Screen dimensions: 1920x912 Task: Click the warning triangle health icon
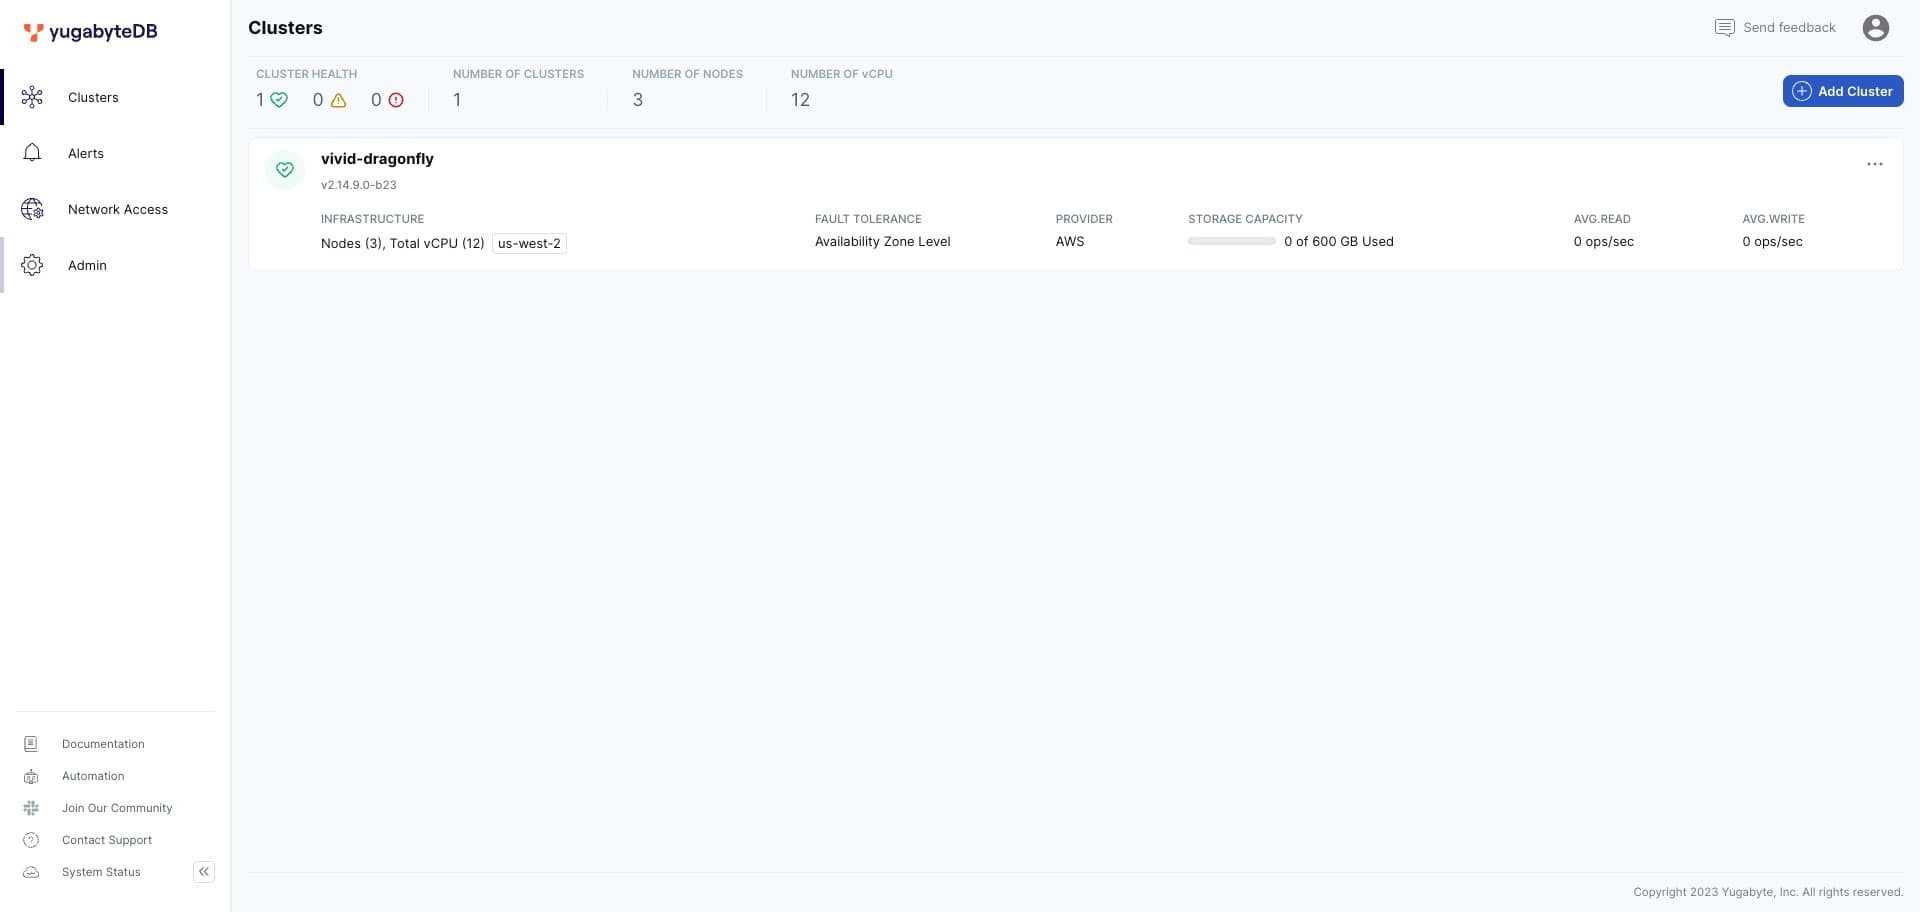coord(338,100)
